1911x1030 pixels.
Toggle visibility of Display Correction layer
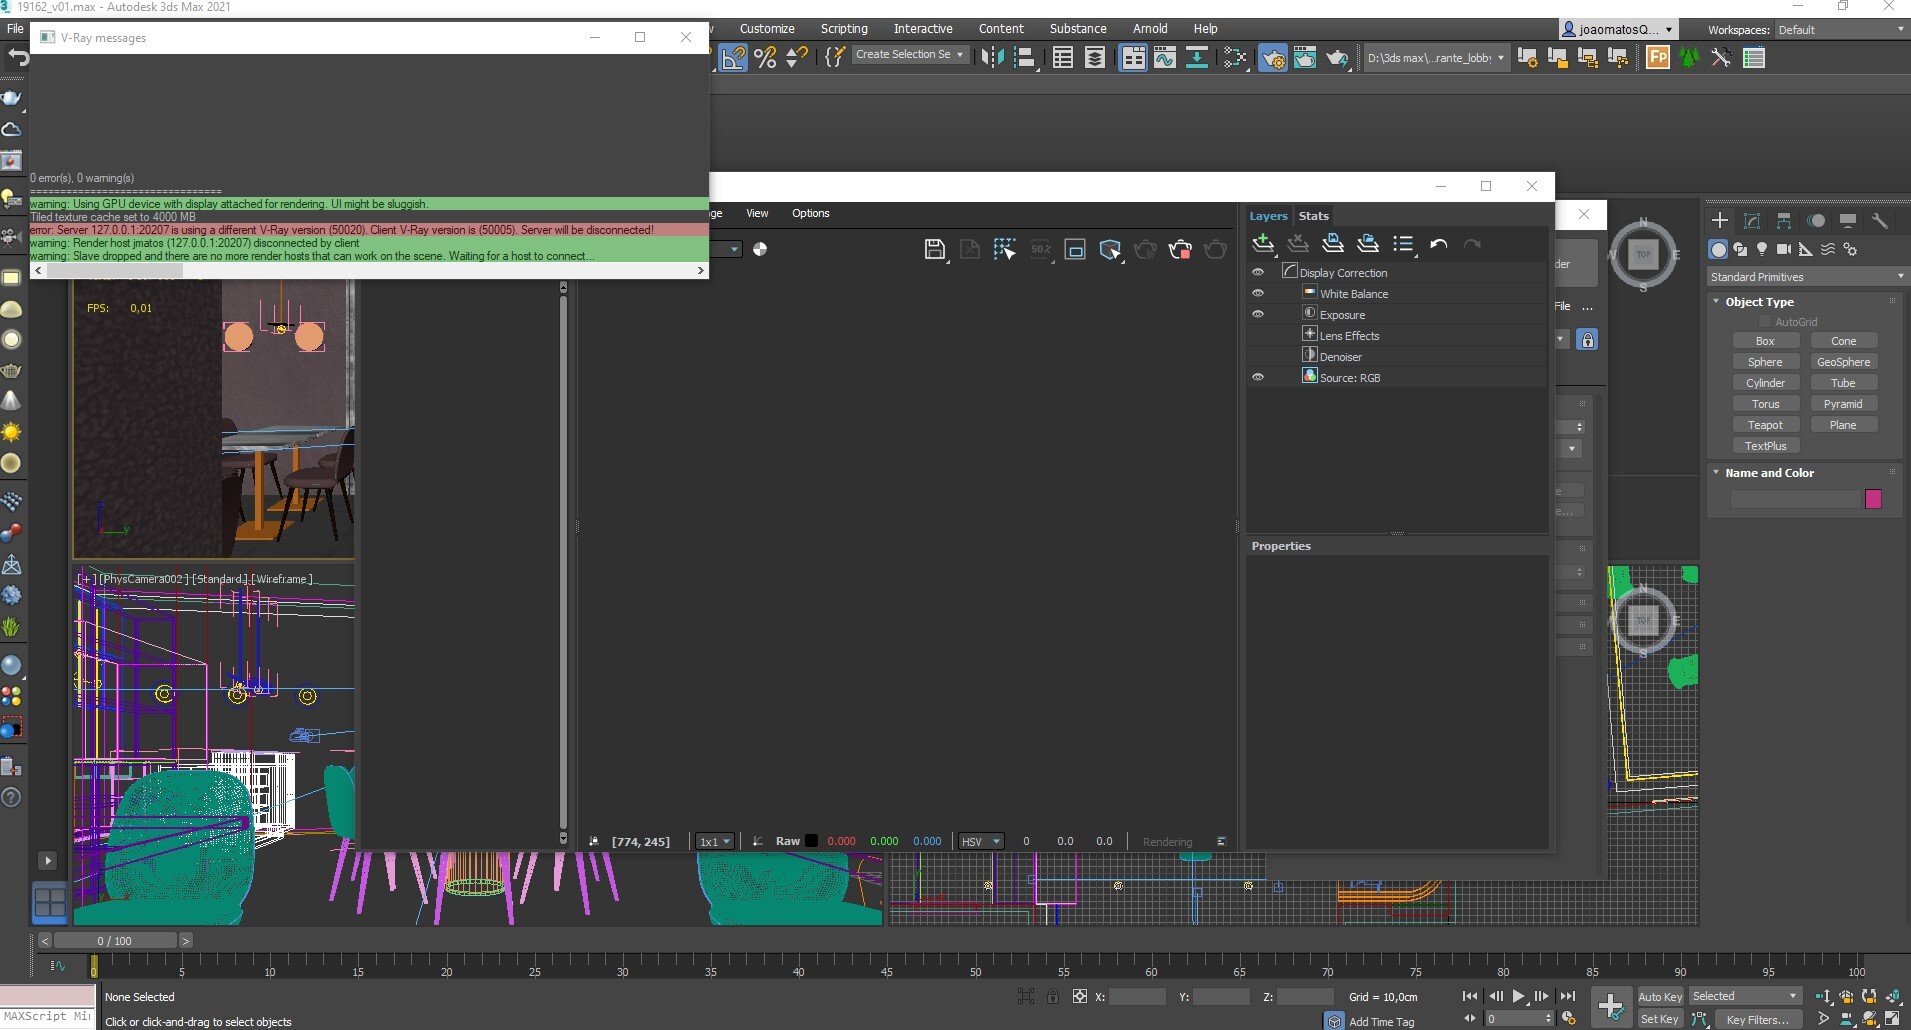tap(1258, 272)
